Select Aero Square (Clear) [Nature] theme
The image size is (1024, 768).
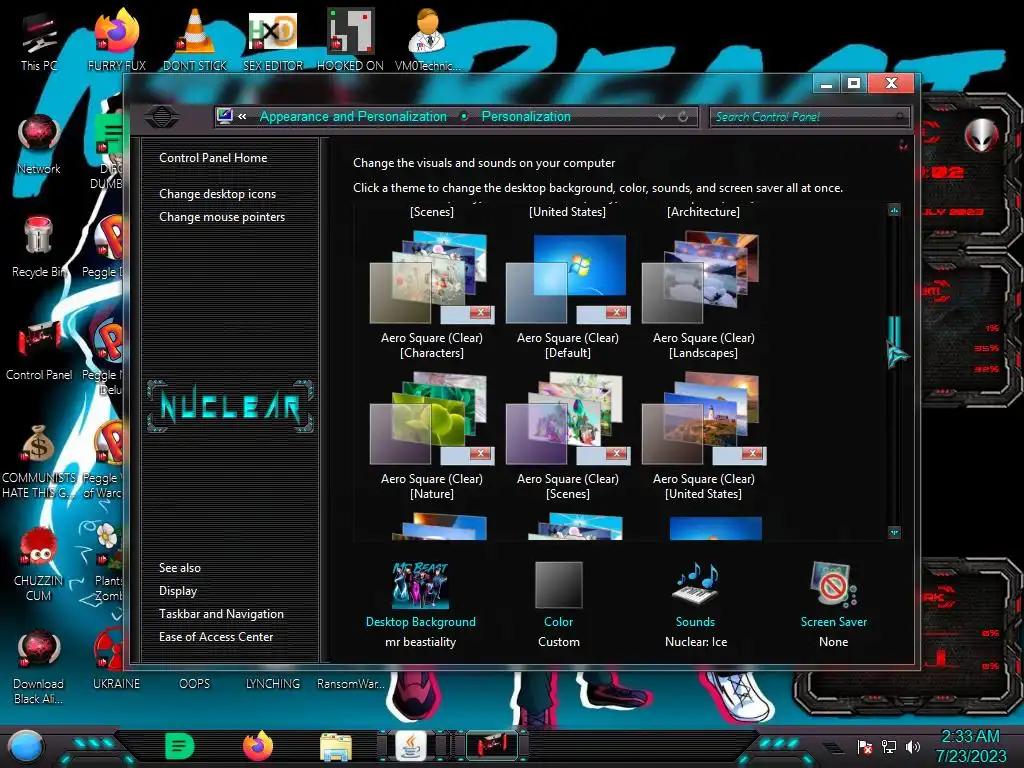[x=432, y=436]
